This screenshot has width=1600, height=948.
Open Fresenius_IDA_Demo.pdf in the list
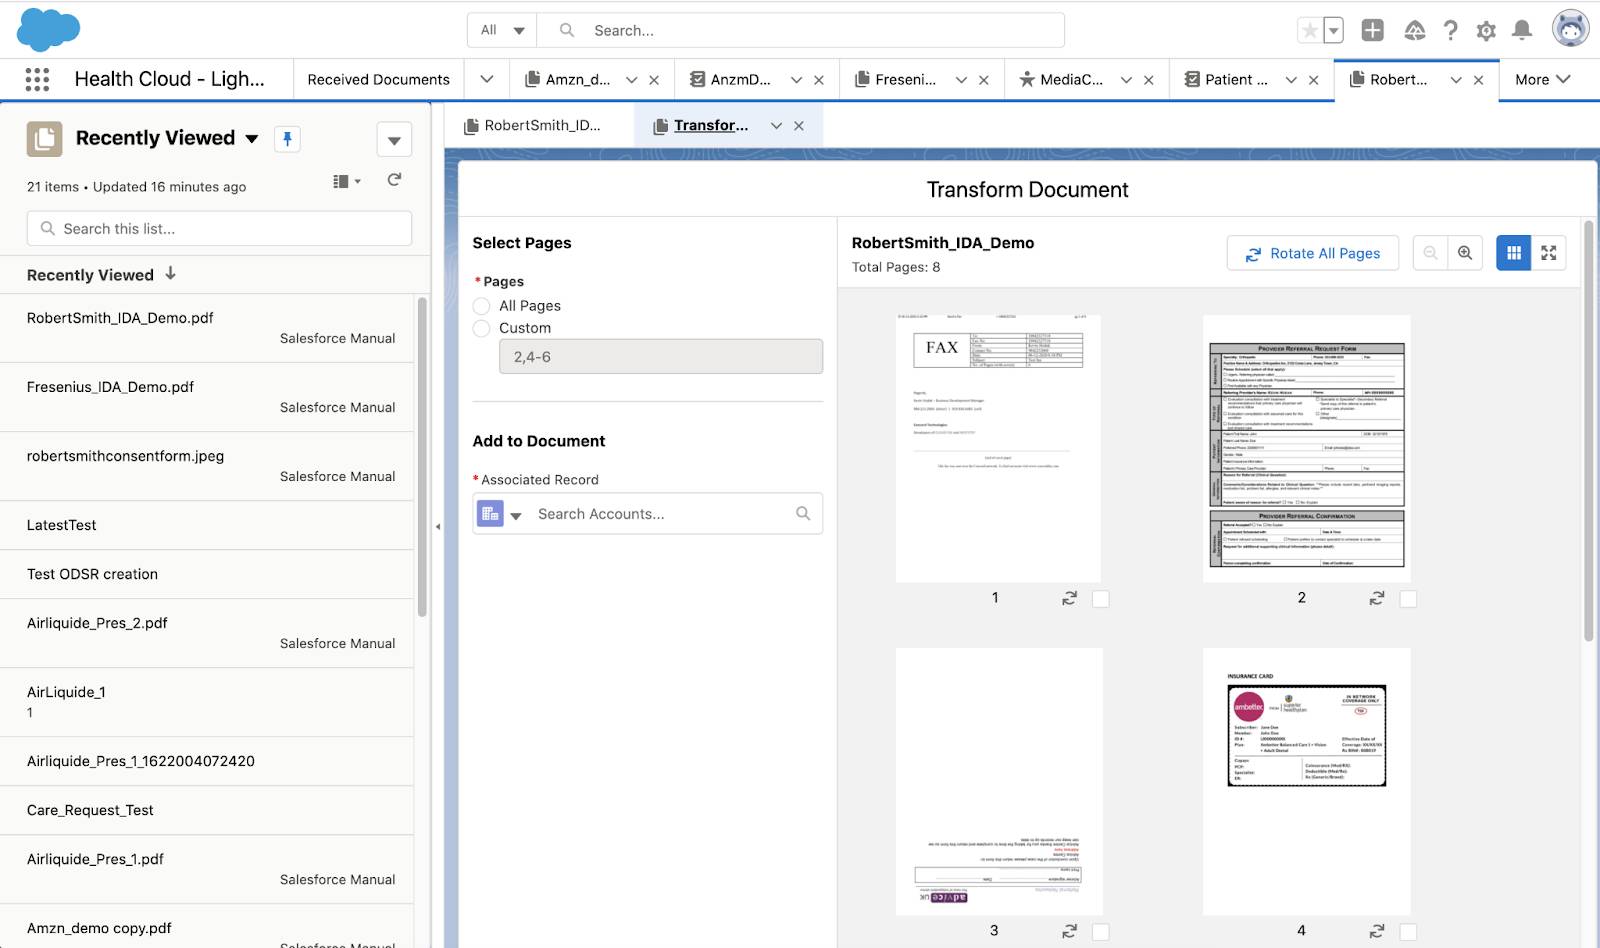coord(110,387)
